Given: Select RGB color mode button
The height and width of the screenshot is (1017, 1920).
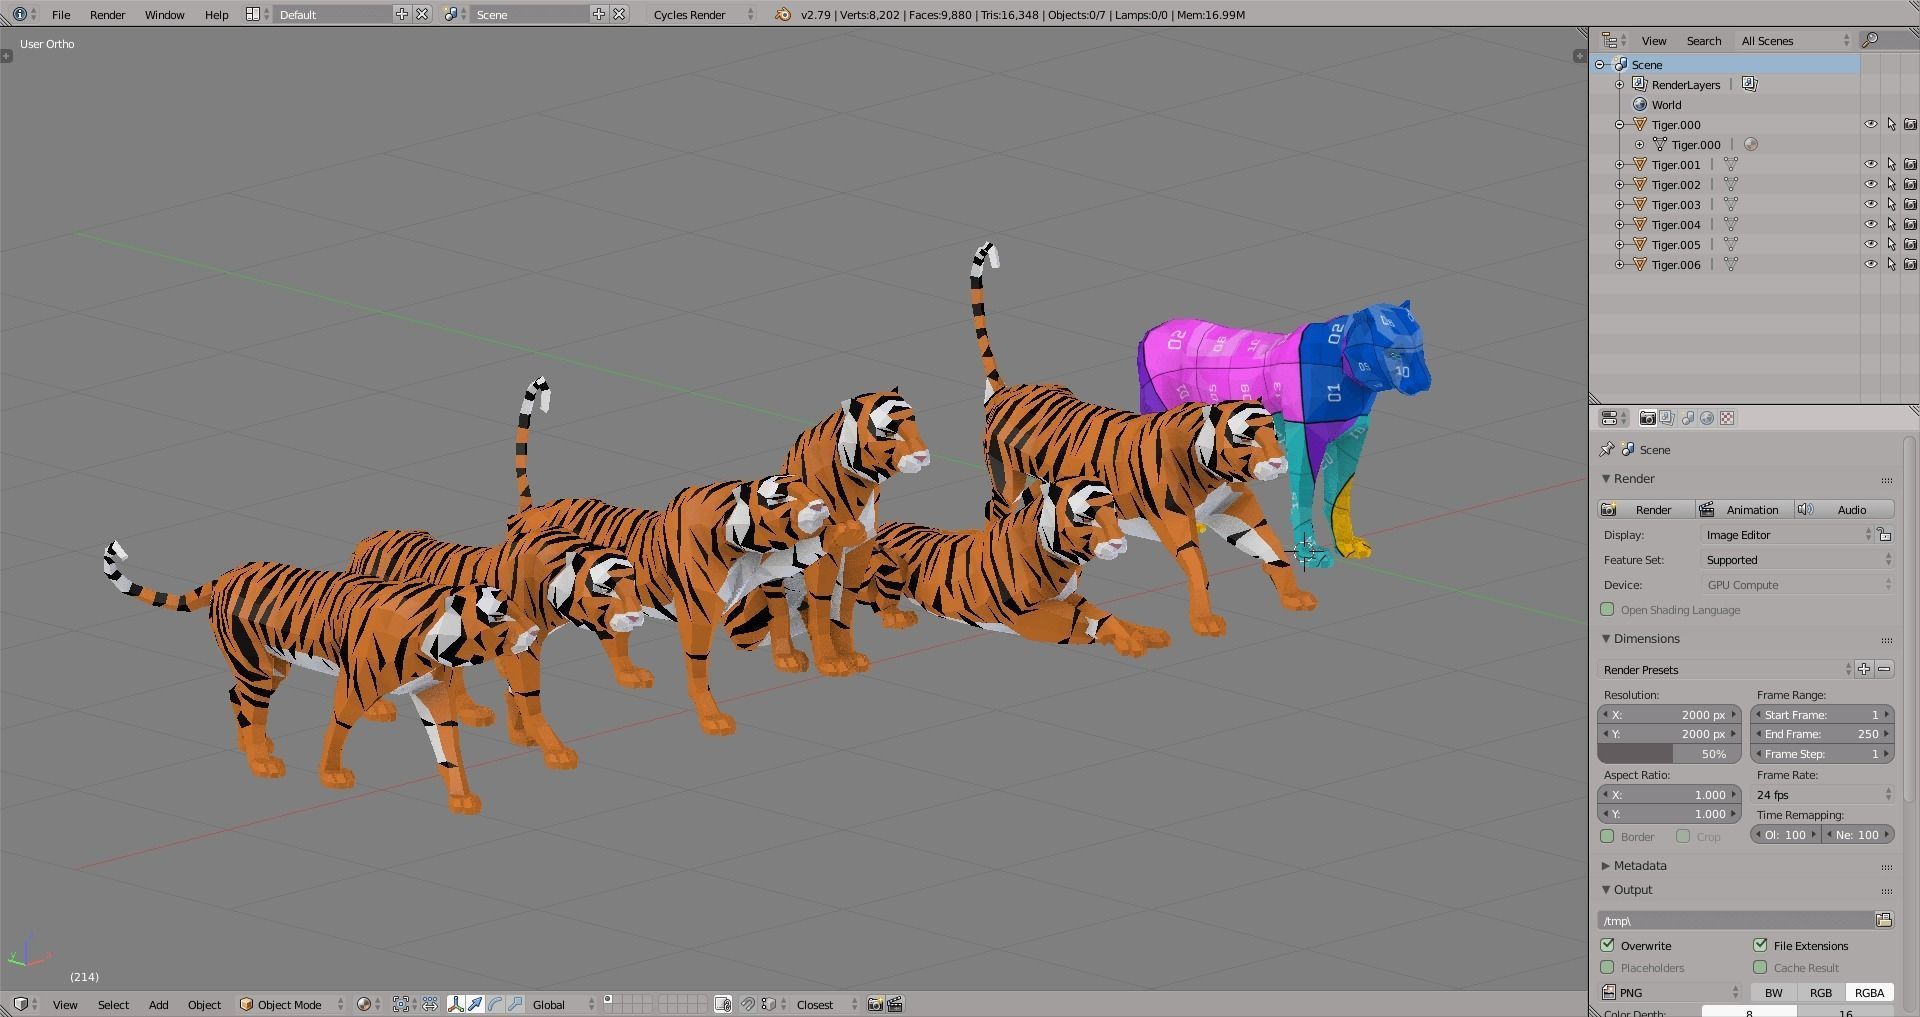Looking at the screenshot, I should (x=1820, y=992).
